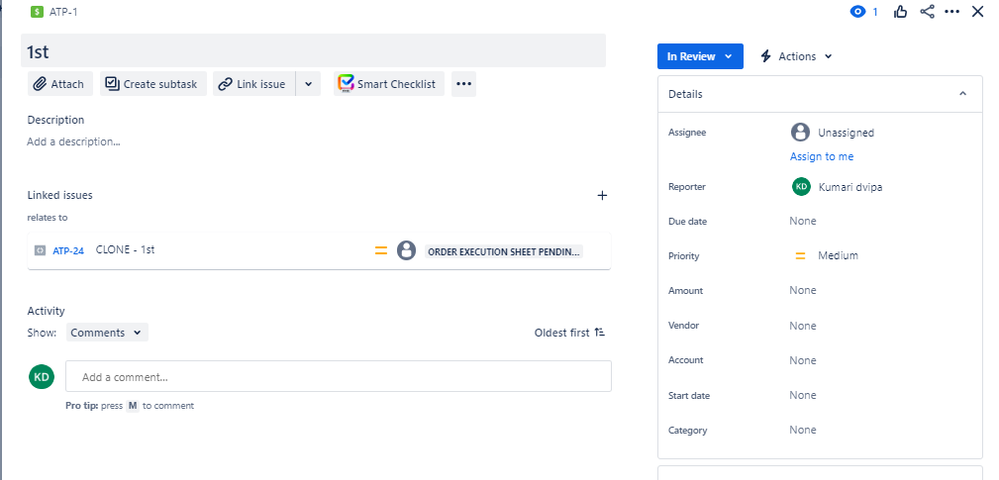999x480 pixels.
Task: Open the Actions menu
Action: (x=796, y=56)
